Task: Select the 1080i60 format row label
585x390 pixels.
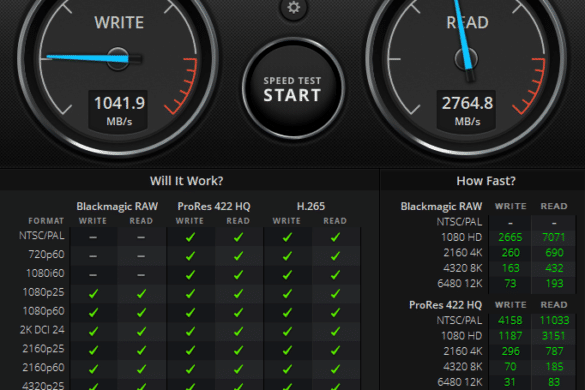Action: click(x=45, y=274)
